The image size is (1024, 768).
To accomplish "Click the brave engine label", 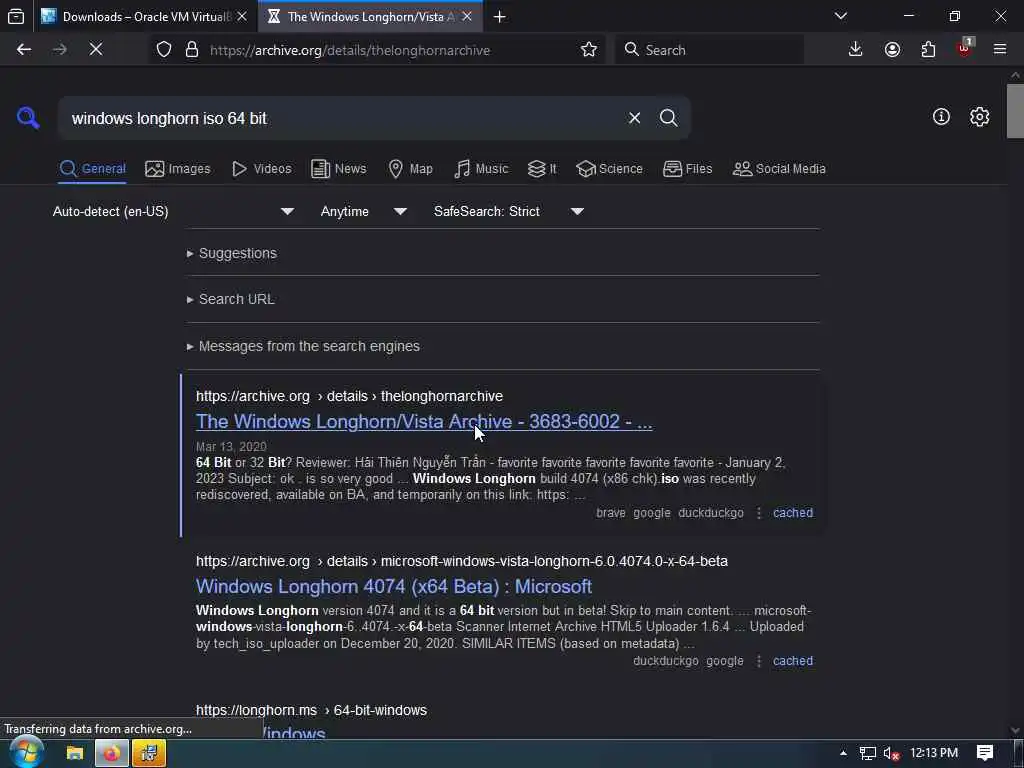I will tap(611, 513).
